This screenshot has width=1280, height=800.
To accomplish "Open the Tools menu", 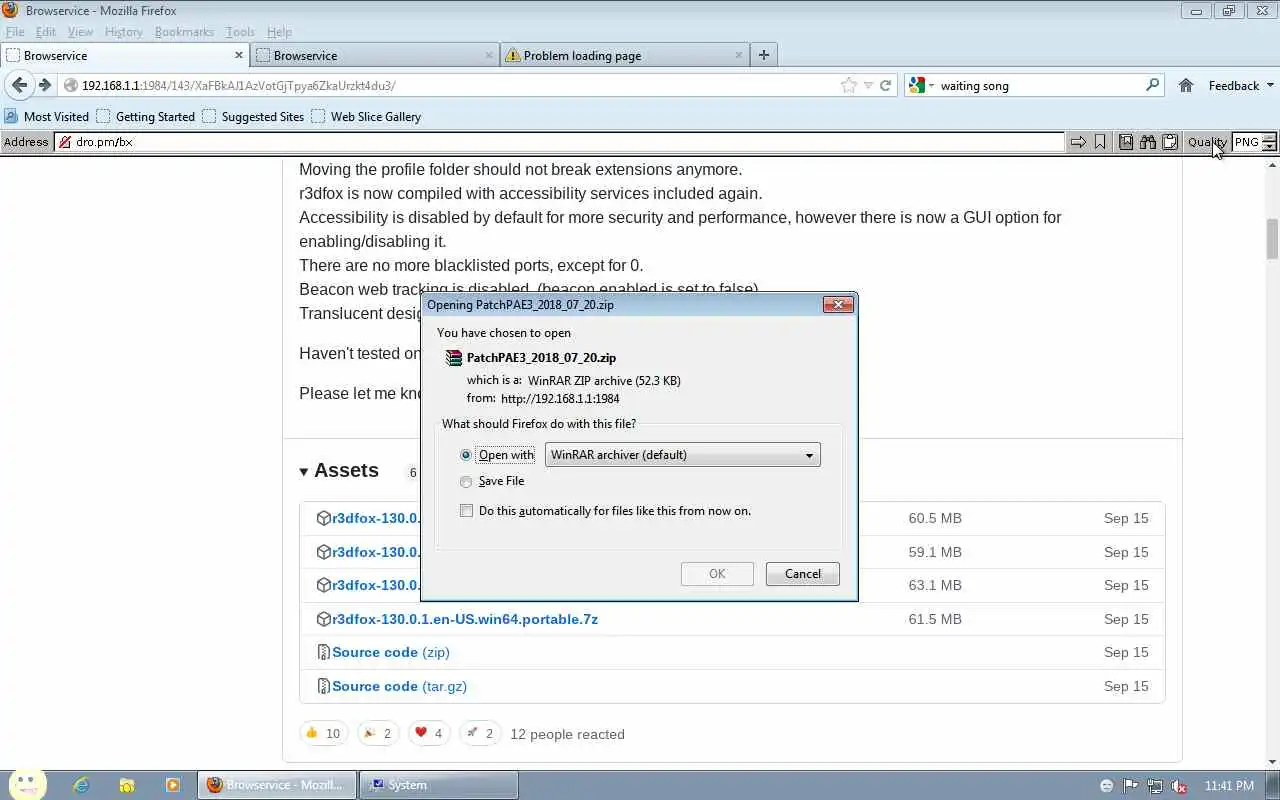I will coord(240,32).
